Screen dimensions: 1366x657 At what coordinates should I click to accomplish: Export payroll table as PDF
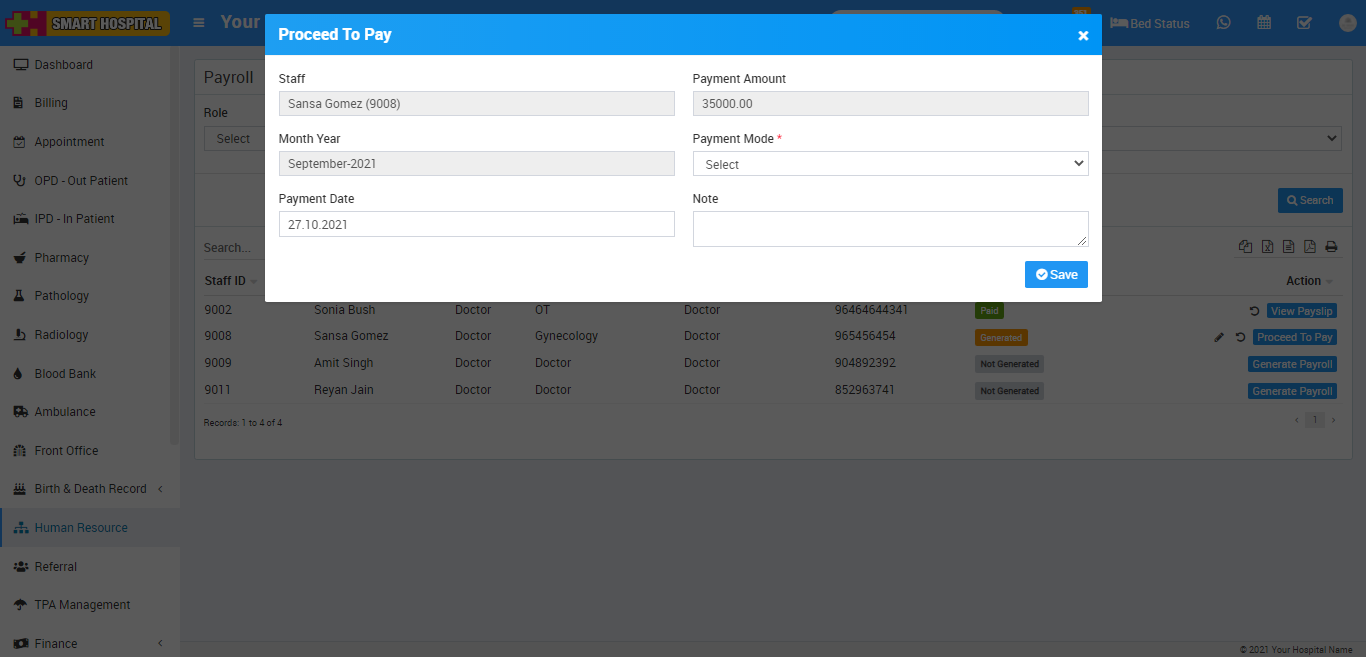(1309, 247)
